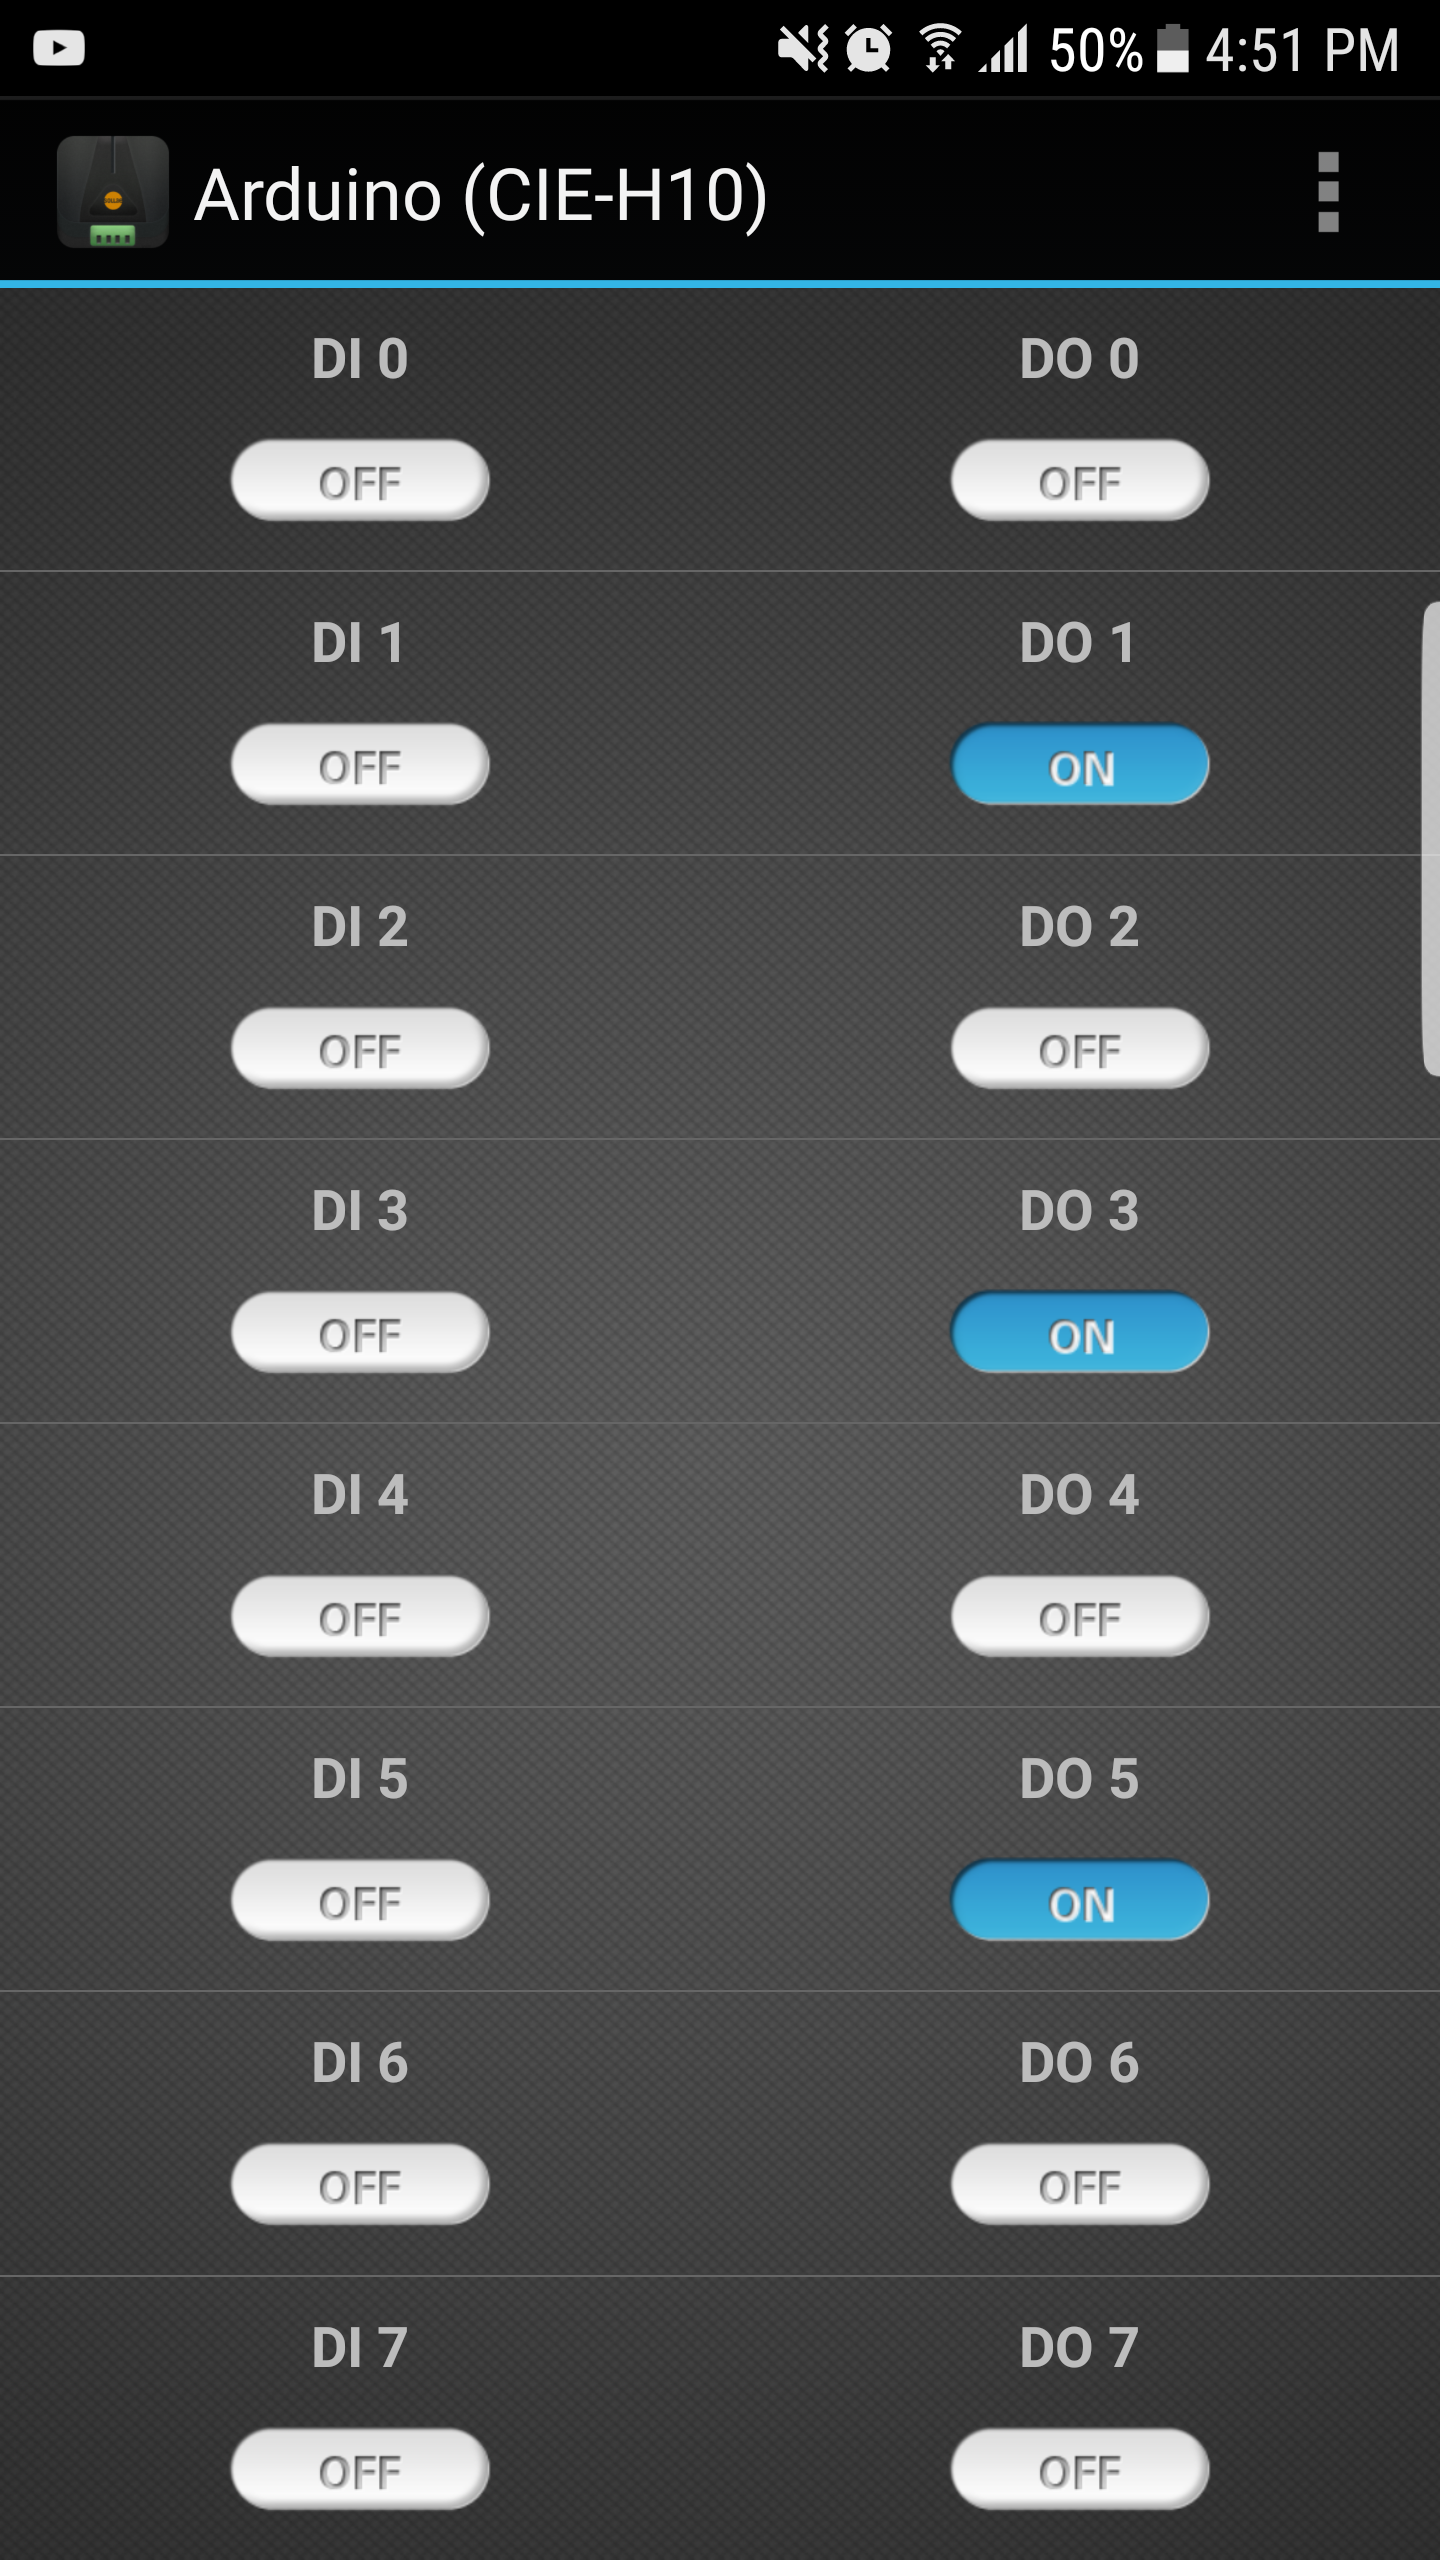Toggle DO 0 switch on
The width and height of the screenshot is (1440, 2560).
click(1078, 482)
